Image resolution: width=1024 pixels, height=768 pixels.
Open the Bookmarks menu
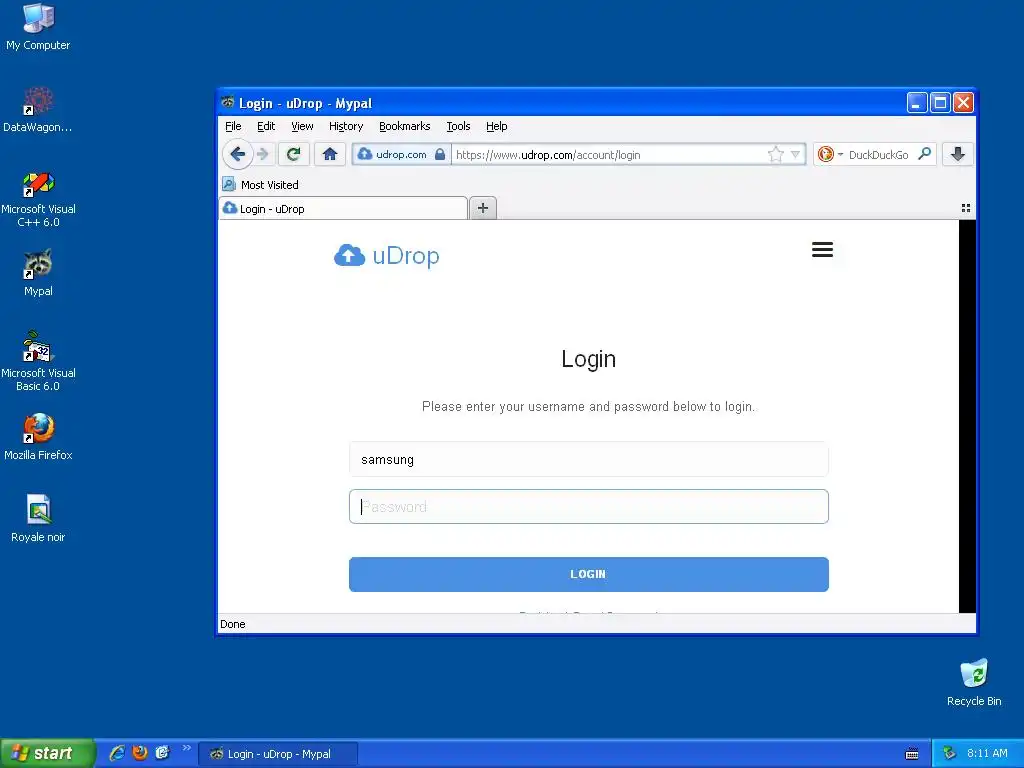click(x=404, y=126)
